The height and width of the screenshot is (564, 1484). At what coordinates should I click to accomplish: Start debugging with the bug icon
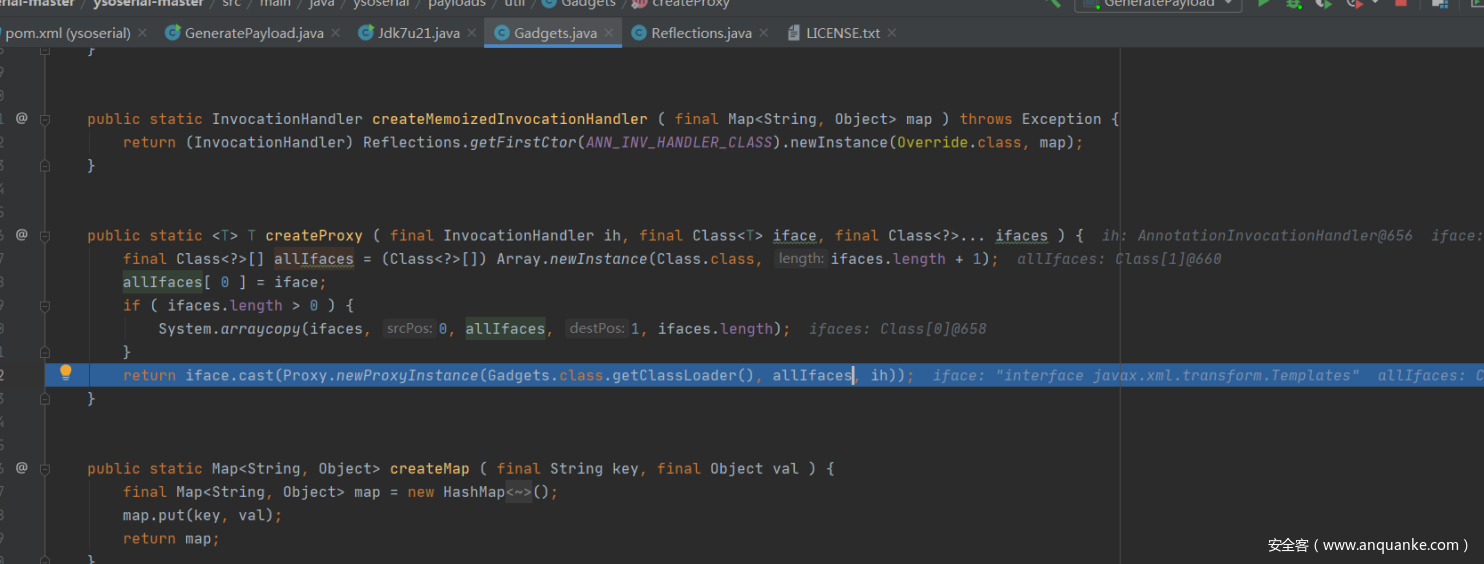pyautogui.click(x=1294, y=4)
